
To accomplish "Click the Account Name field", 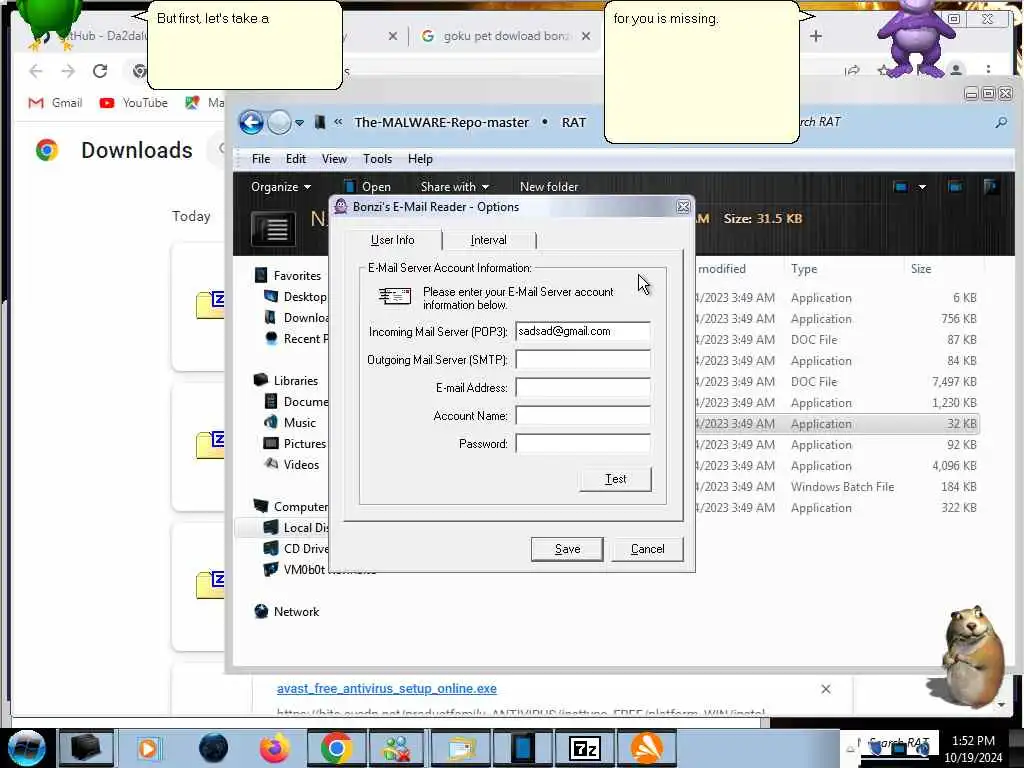I will click(x=583, y=415).
